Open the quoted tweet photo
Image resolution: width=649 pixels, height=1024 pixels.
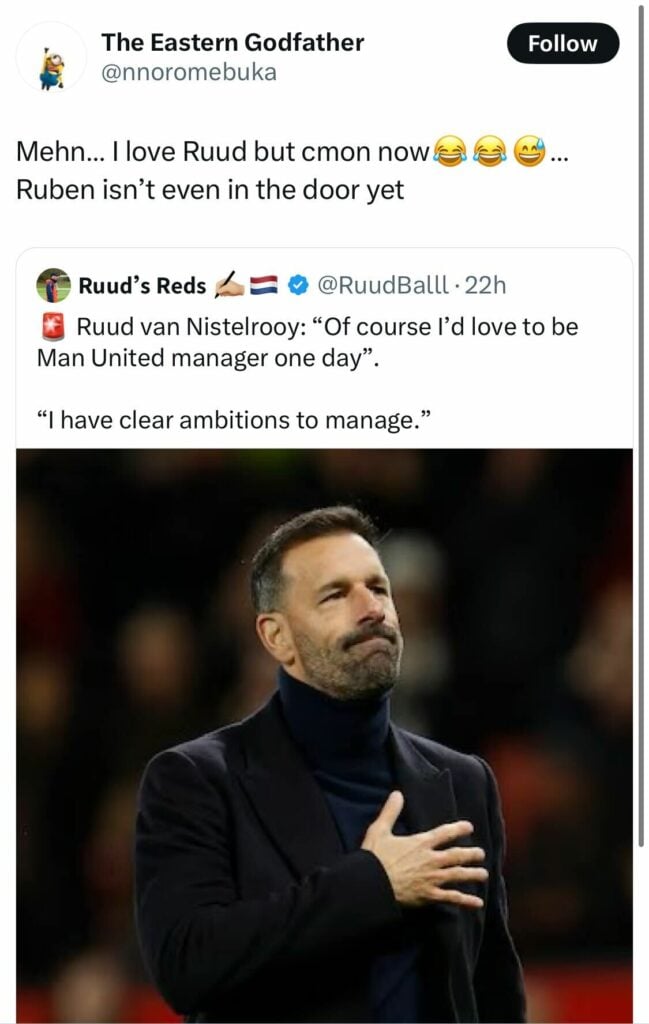324,735
